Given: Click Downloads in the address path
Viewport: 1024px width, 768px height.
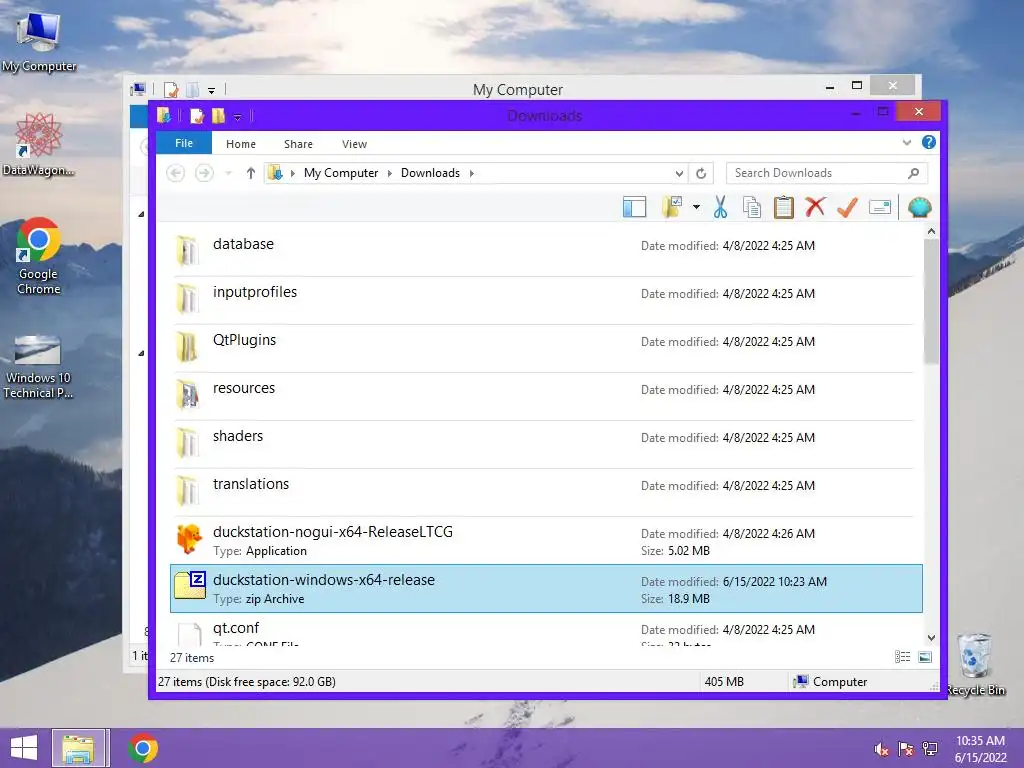Looking at the screenshot, I should (430, 173).
